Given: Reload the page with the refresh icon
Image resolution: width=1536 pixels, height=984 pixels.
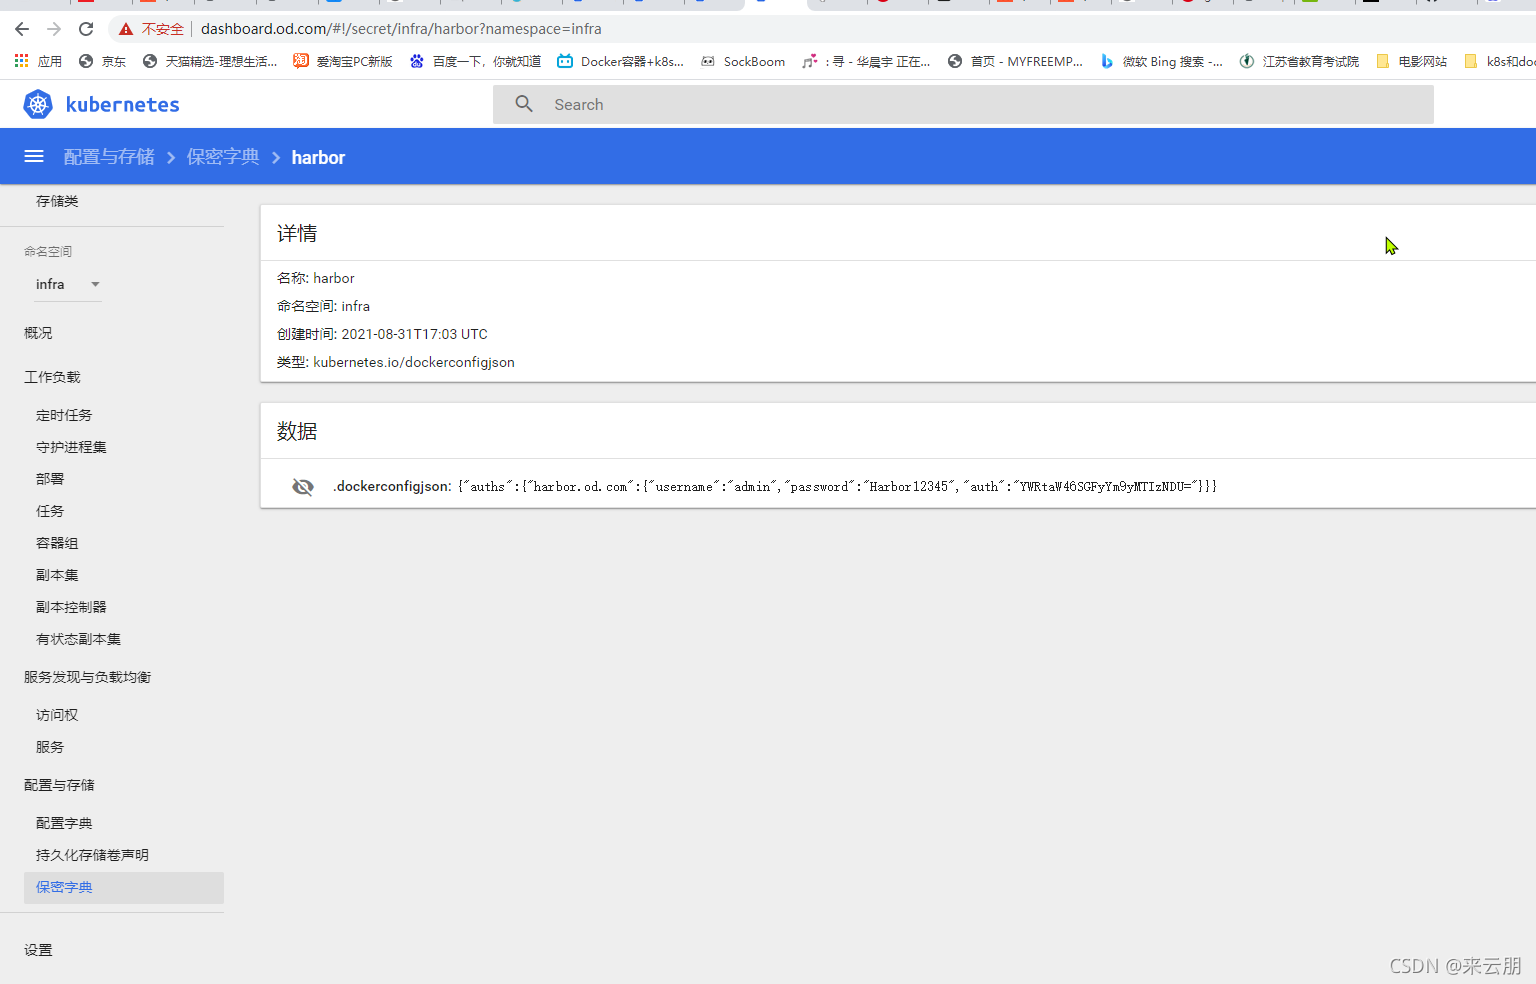Looking at the screenshot, I should pyautogui.click(x=85, y=28).
